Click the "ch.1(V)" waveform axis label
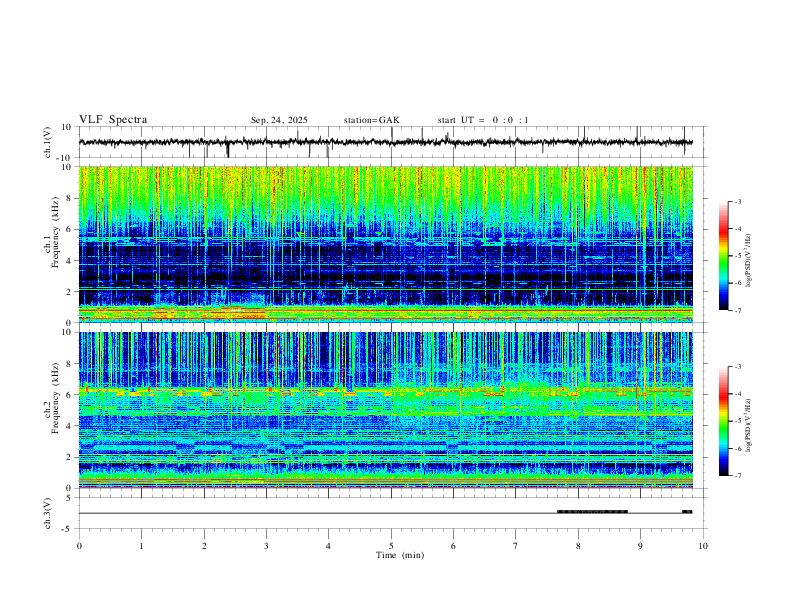 click(x=48, y=142)
